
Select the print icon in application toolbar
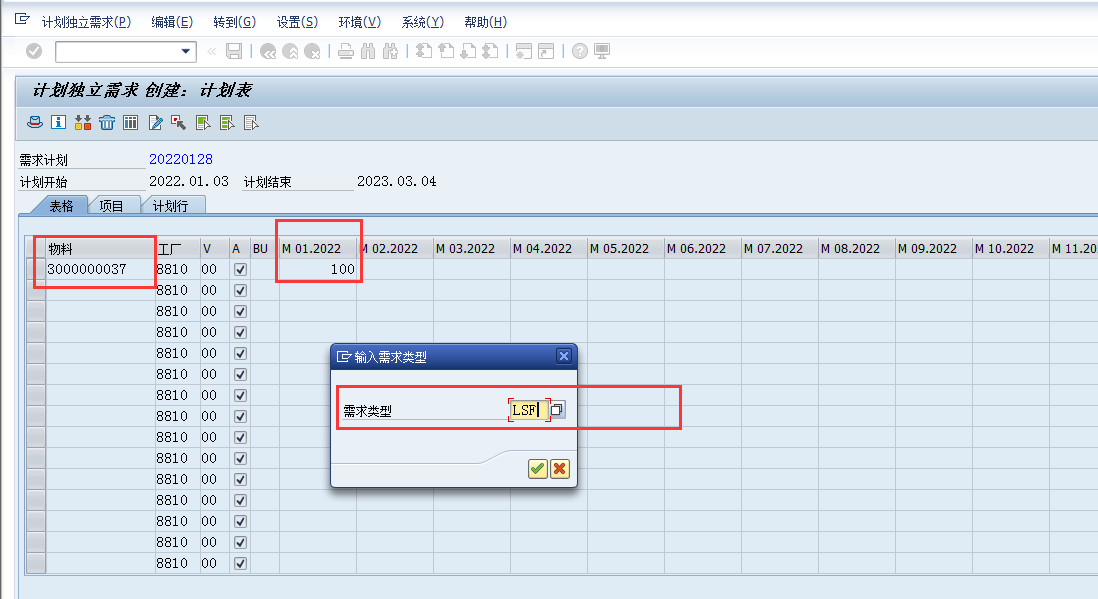click(33, 122)
